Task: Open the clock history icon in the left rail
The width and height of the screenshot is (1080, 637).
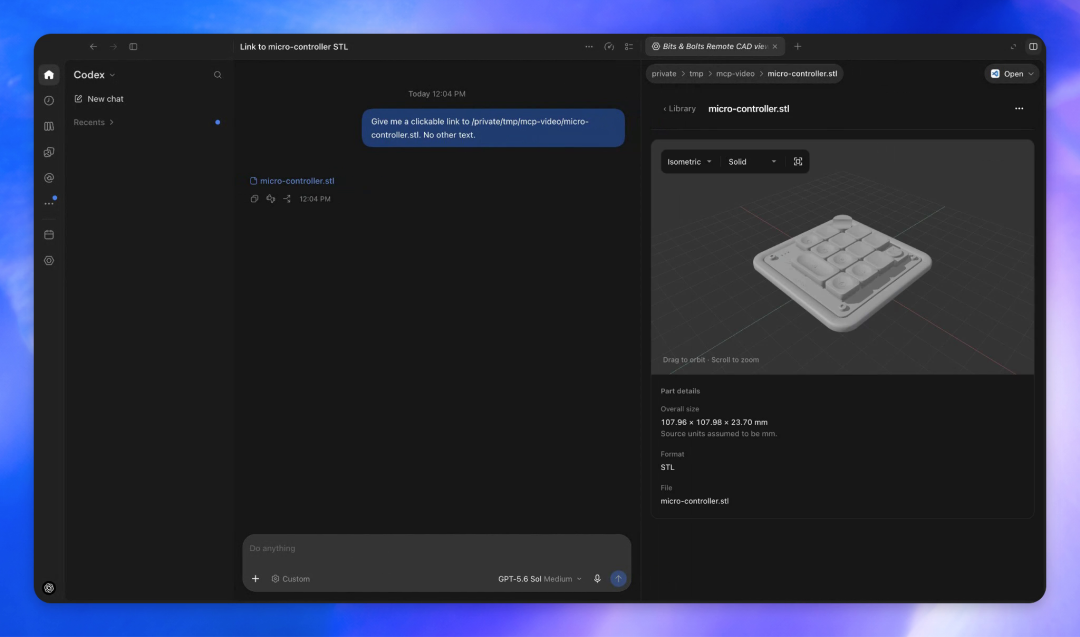Action: pyautogui.click(x=49, y=101)
